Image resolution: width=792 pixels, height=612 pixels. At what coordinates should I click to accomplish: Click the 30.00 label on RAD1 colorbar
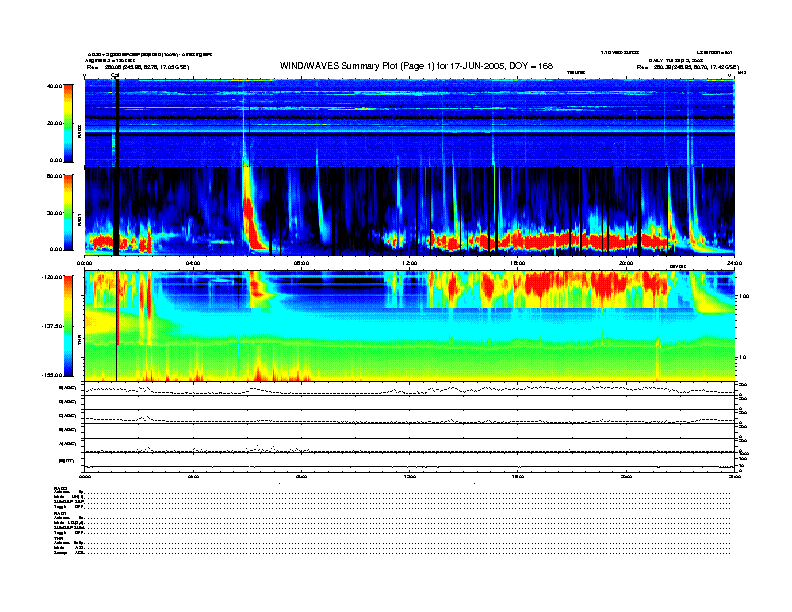[x=55, y=213]
